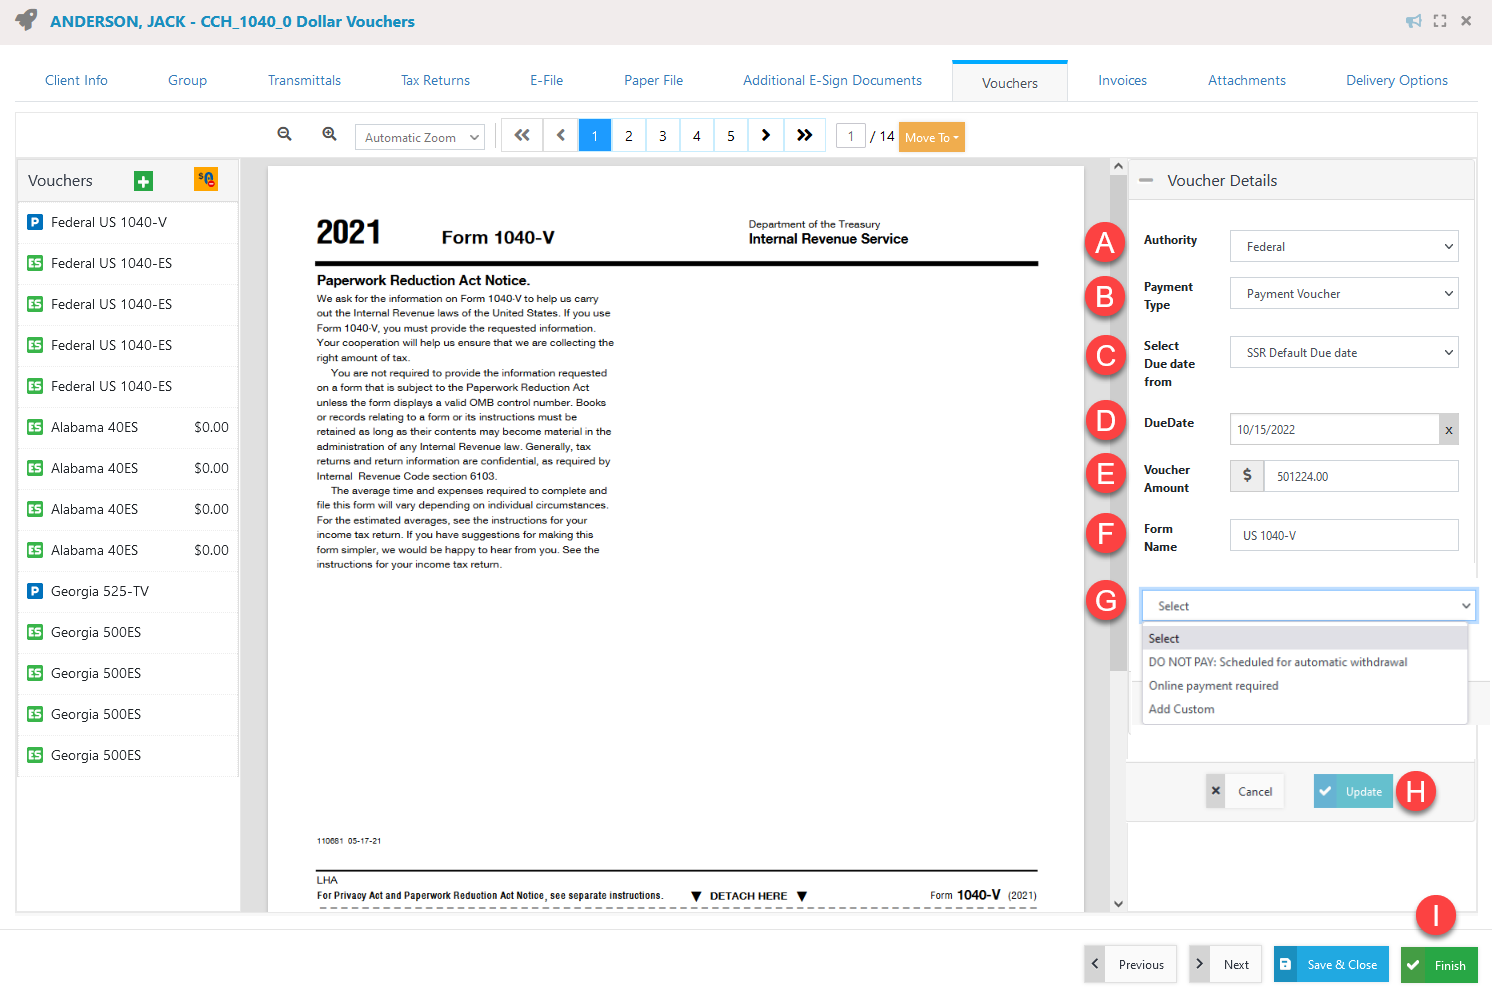
Task: Zoom in on the form preview
Action: [329, 133]
